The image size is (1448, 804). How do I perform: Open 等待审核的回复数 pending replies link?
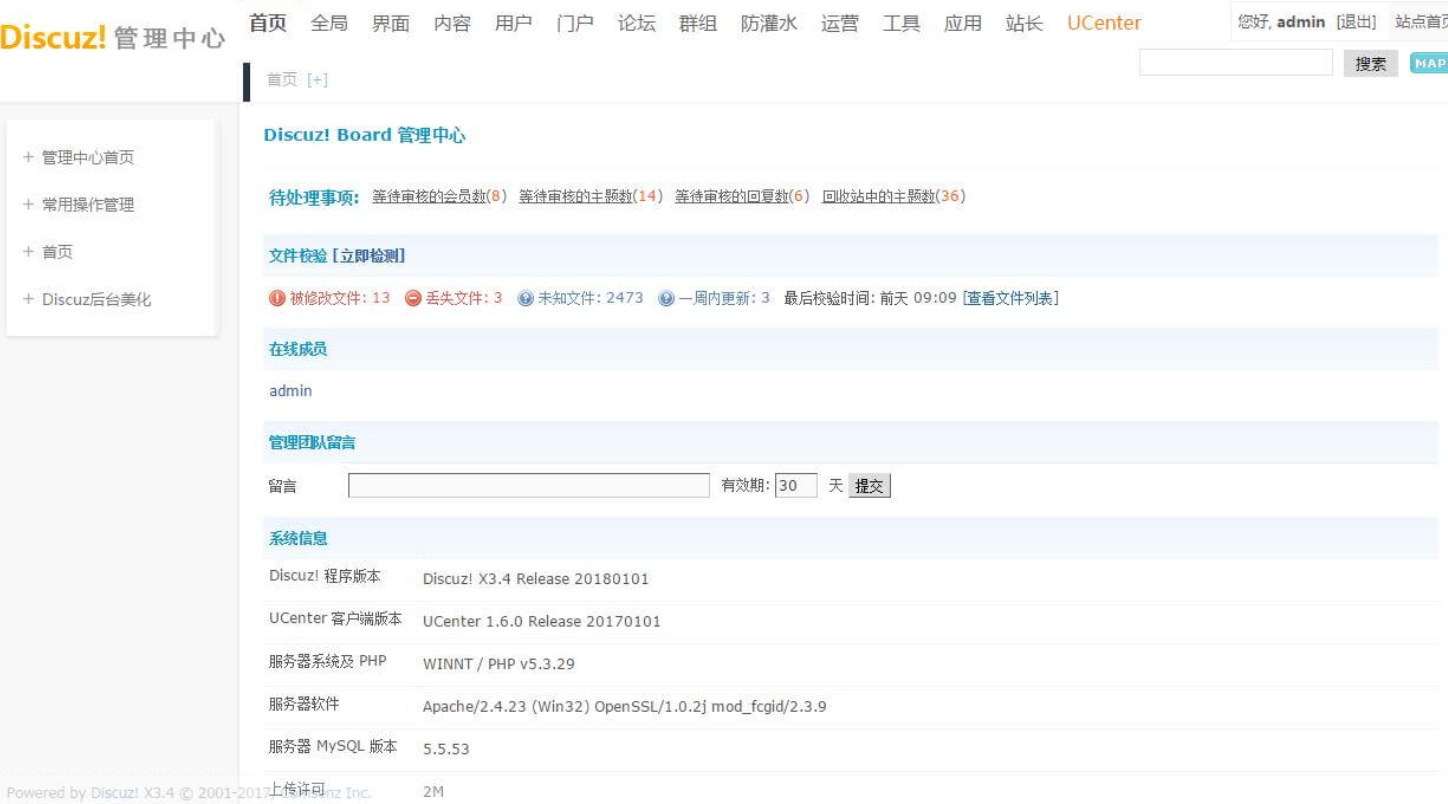click(x=731, y=196)
